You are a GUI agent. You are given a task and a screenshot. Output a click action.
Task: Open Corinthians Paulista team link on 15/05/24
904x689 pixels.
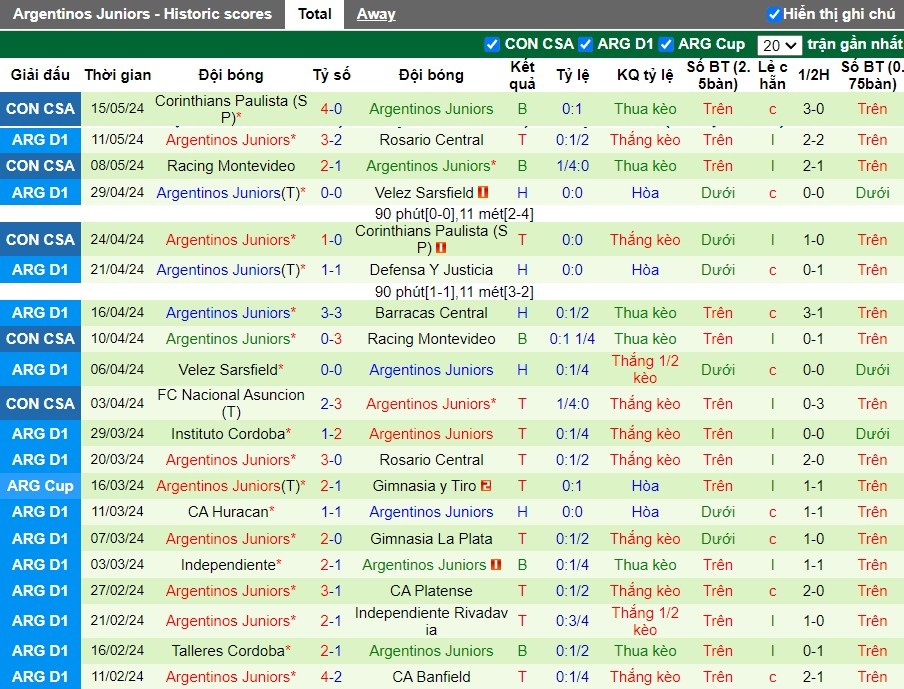click(x=231, y=108)
